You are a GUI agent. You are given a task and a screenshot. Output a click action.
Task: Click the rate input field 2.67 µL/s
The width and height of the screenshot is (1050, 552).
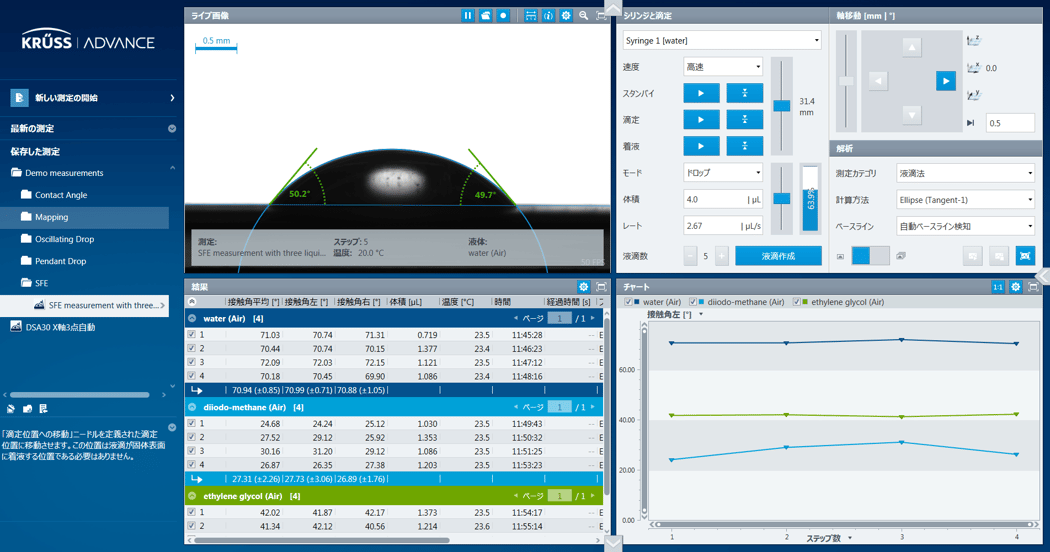(x=723, y=226)
